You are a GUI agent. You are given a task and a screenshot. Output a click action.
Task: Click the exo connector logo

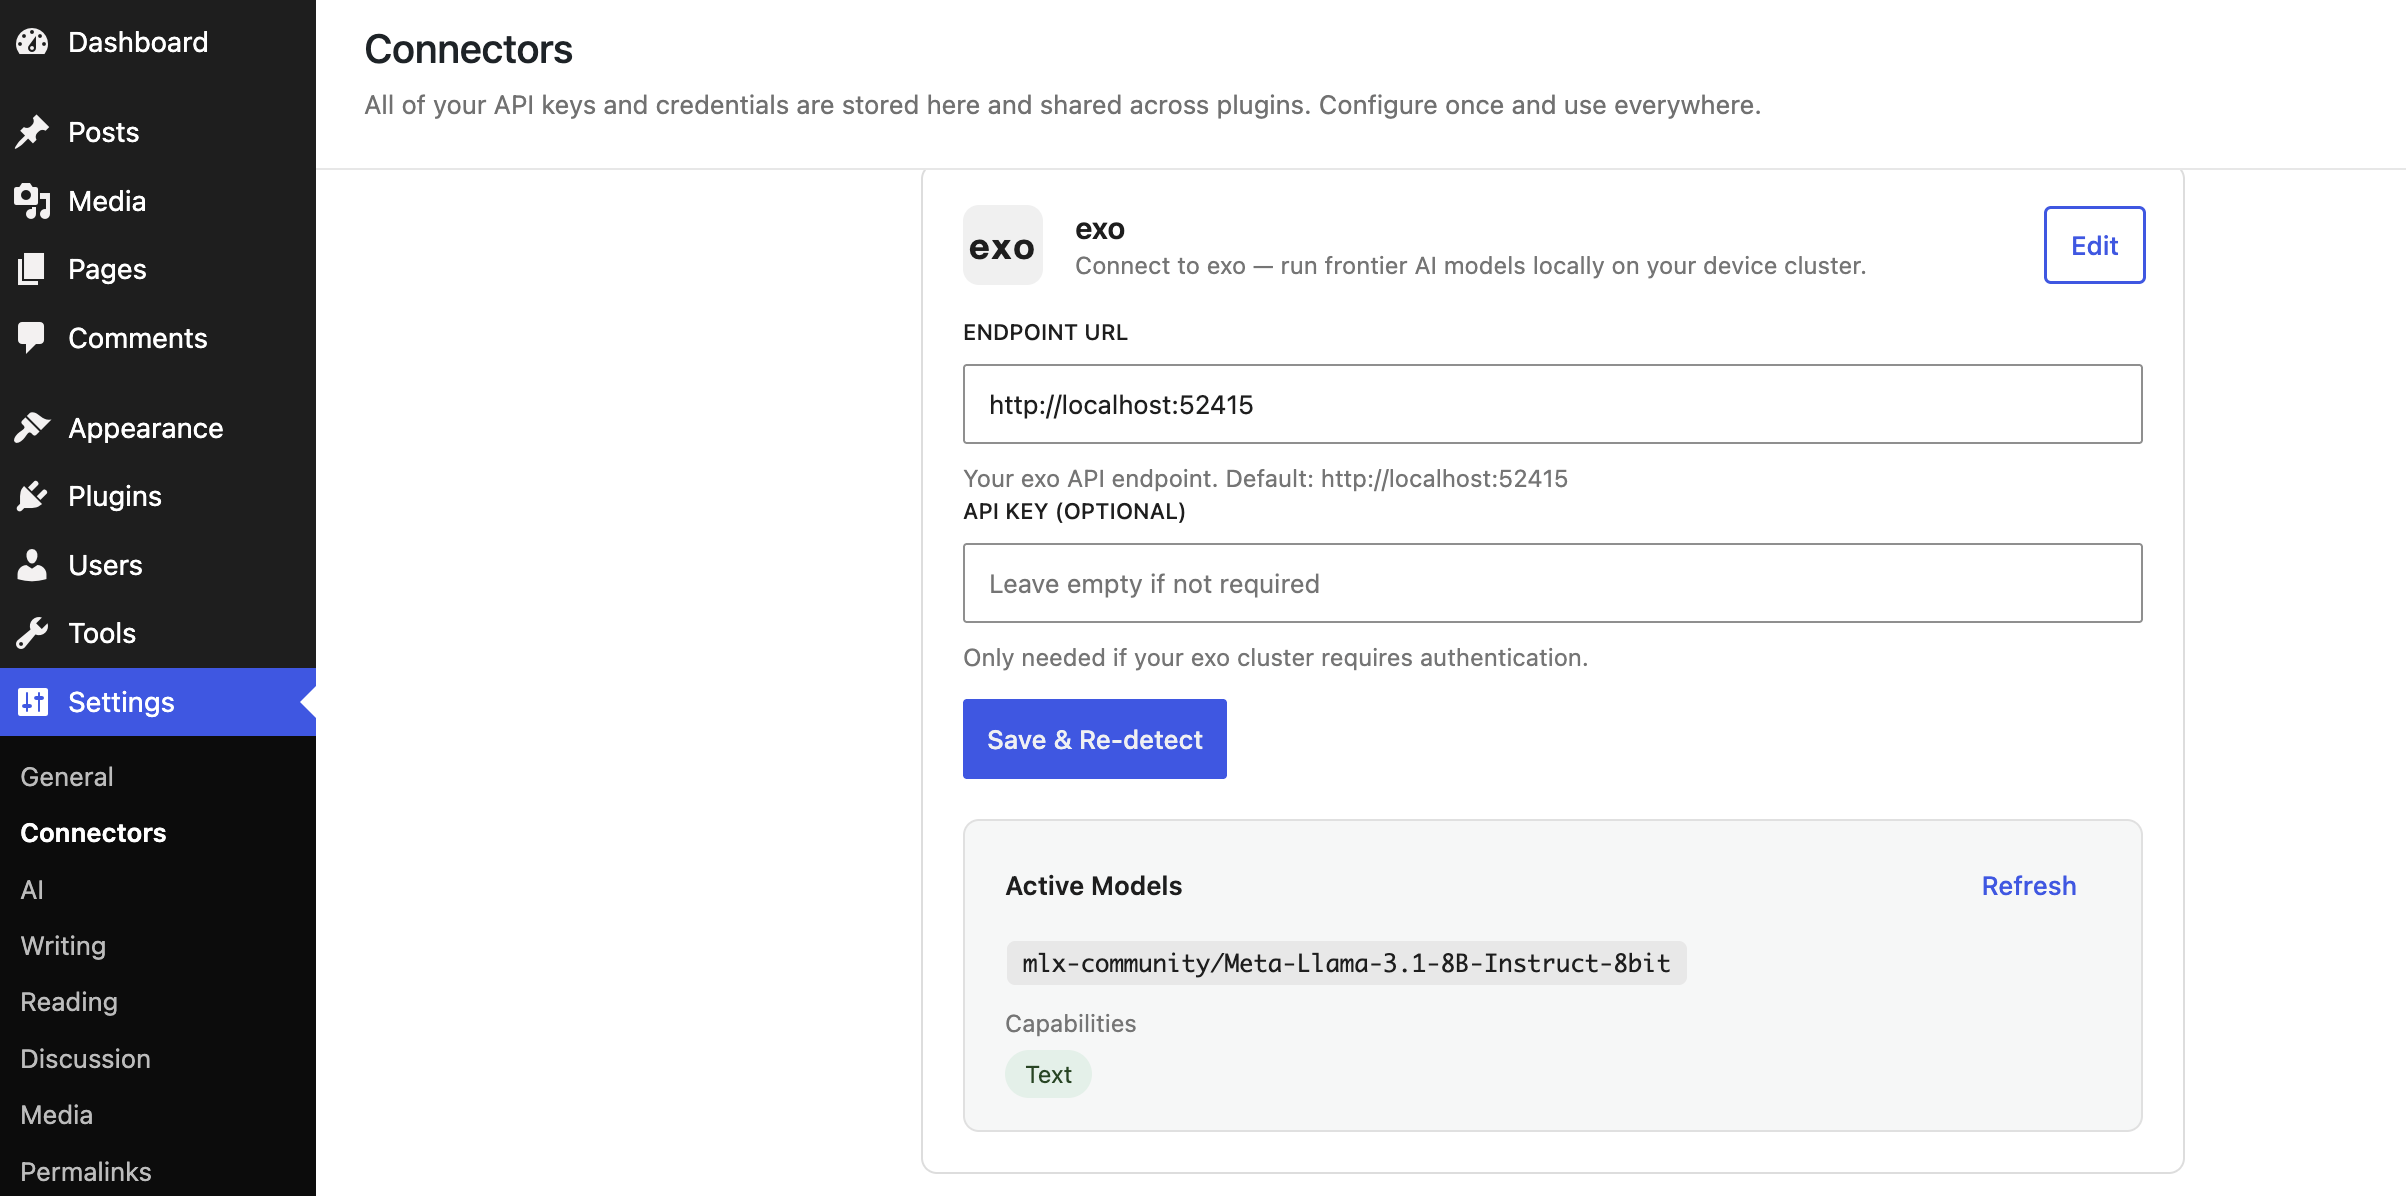[1003, 246]
